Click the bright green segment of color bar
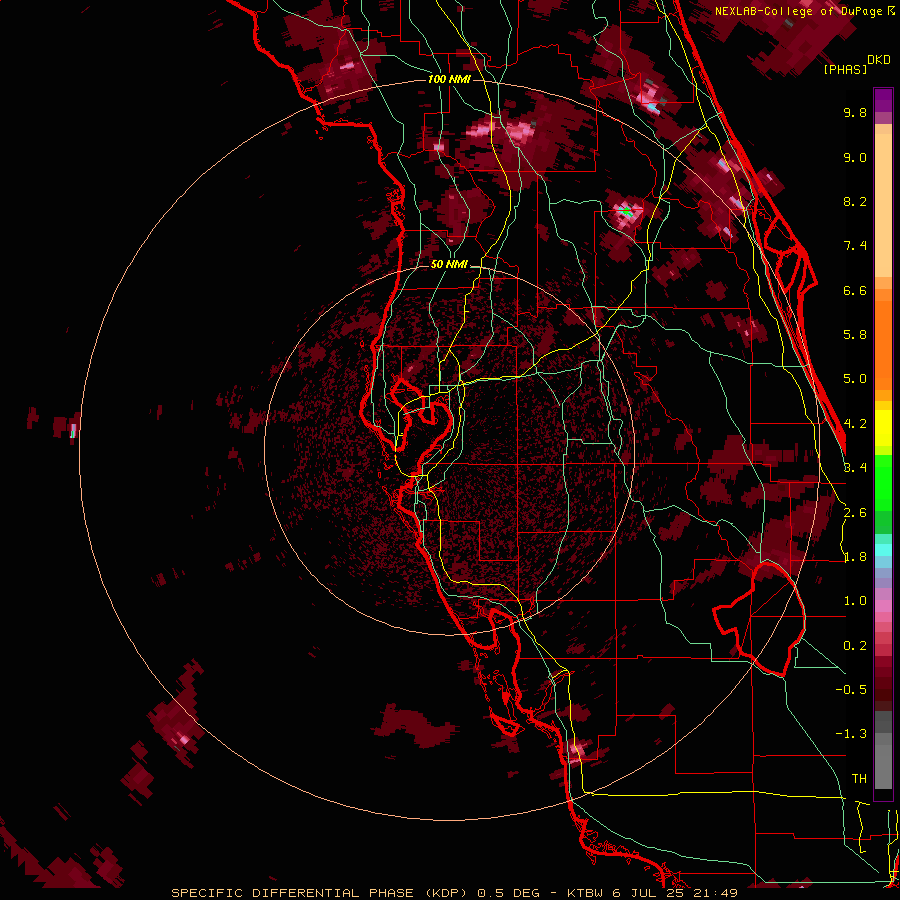Viewport: 900px width, 900px height. click(883, 482)
